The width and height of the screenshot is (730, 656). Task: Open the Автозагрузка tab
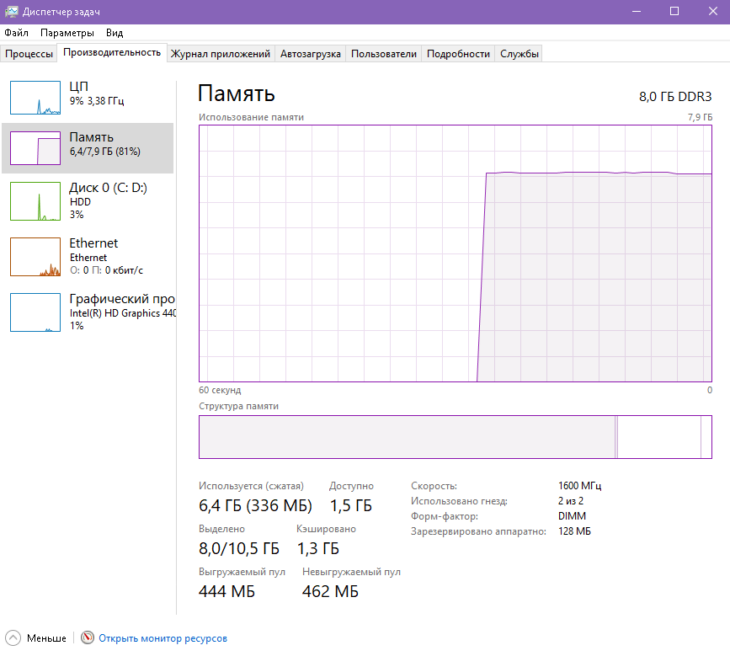click(x=311, y=54)
